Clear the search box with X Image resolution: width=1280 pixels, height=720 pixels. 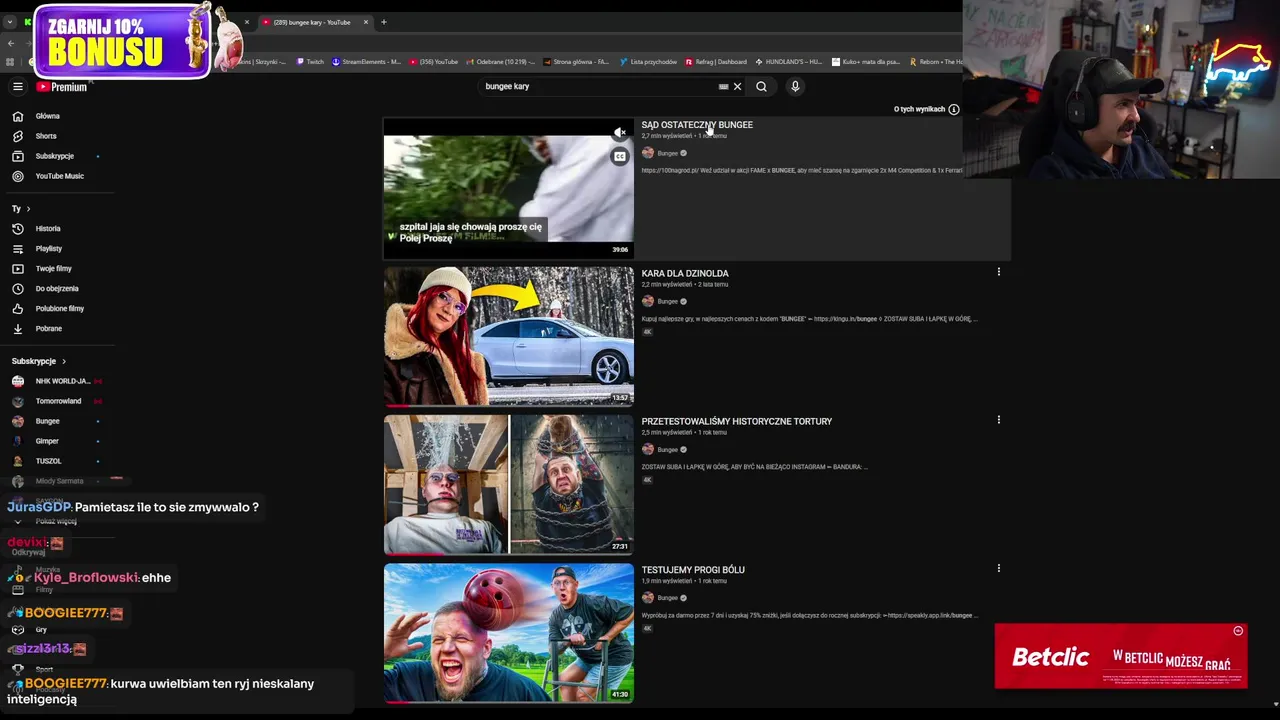point(738,87)
